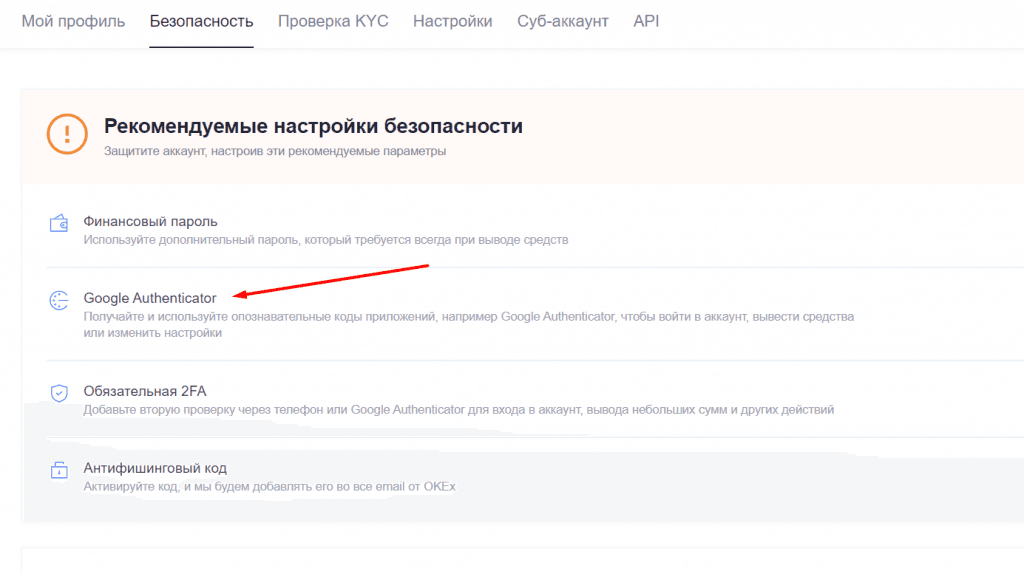Go to Суб-аккаунт tab
The width and height of the screenshot is (1024, 574).
(563, 22)
